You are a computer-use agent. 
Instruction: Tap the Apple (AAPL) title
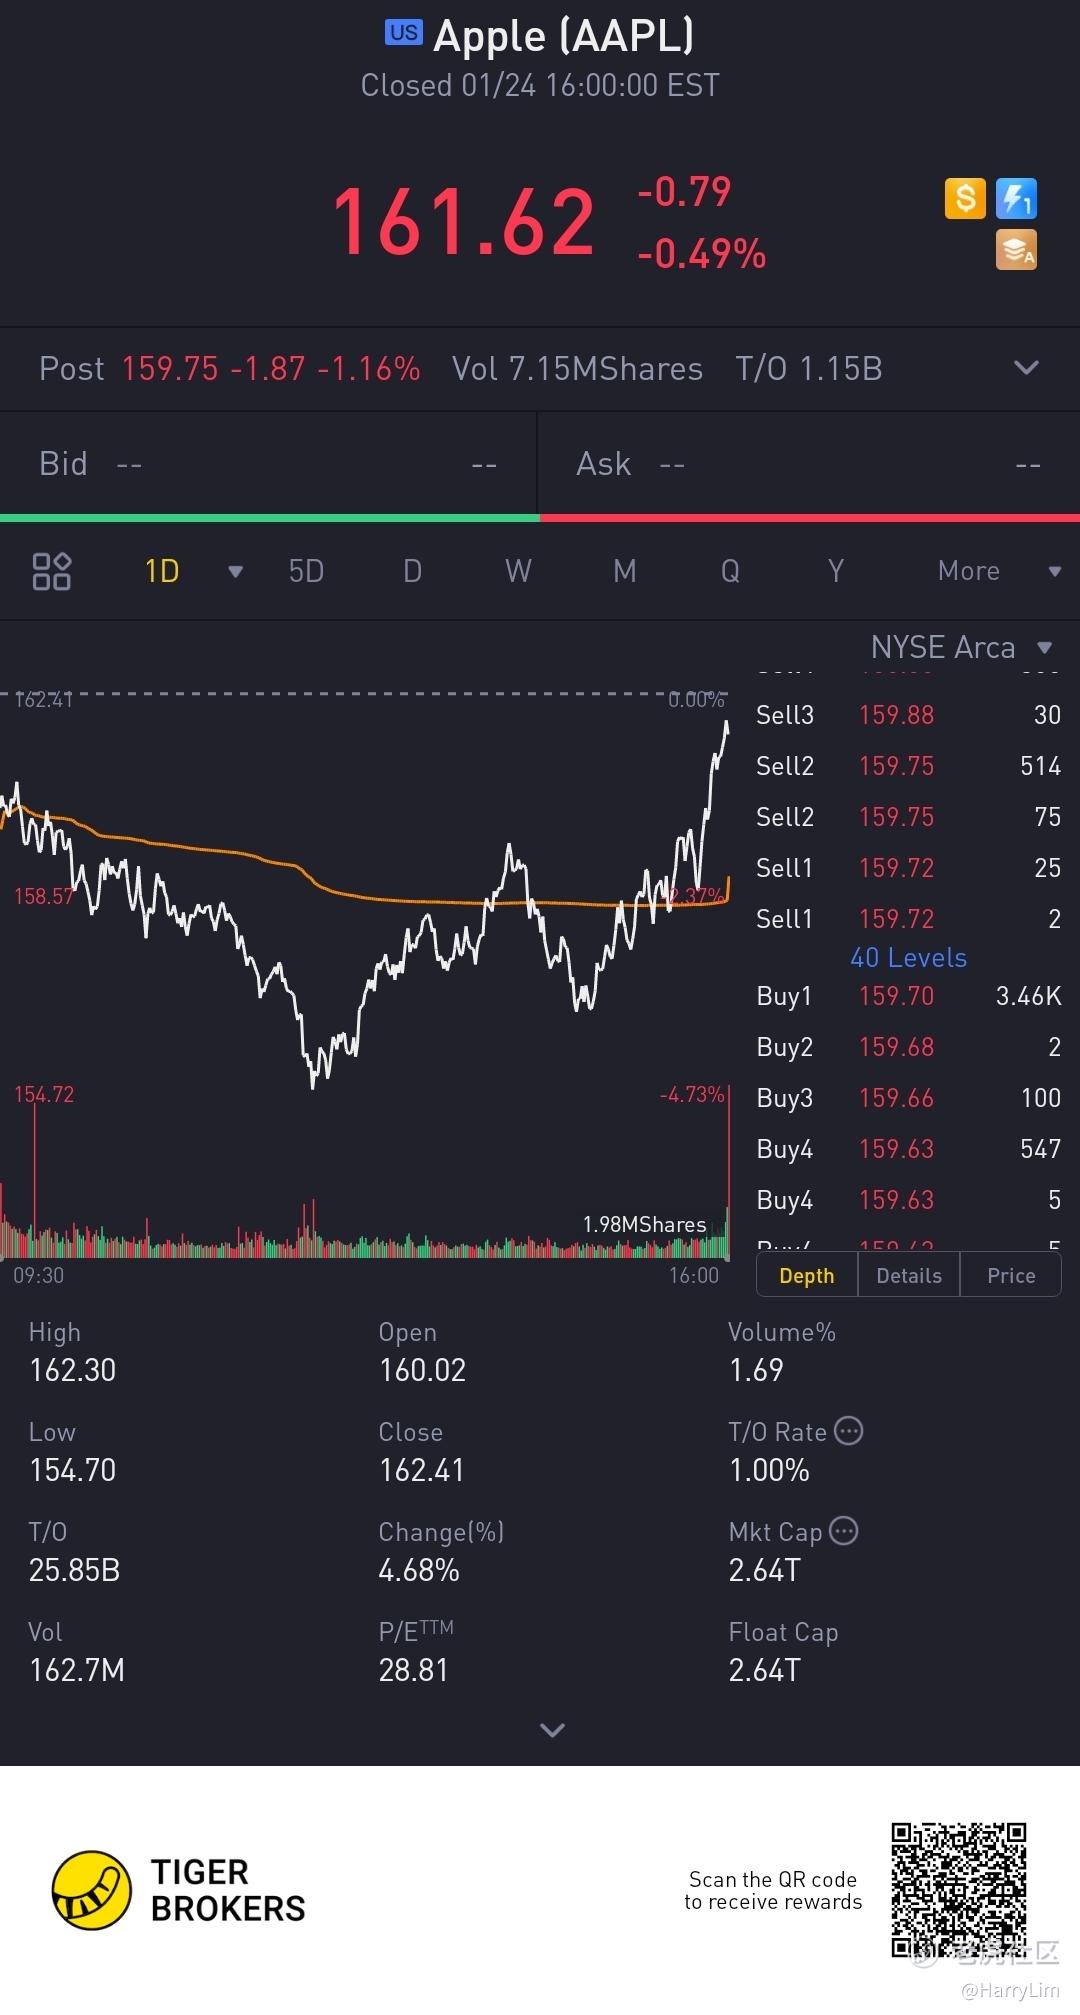coord(563,36)
